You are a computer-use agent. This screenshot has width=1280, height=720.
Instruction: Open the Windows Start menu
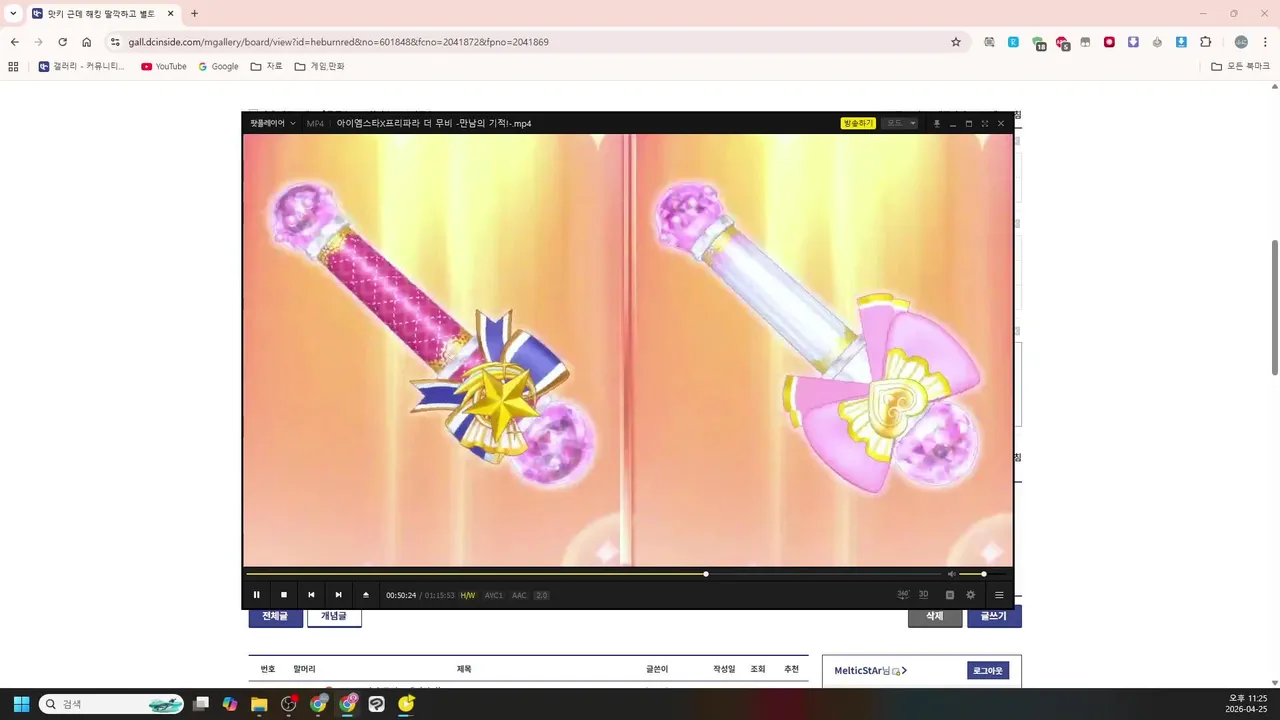[21, 704]
